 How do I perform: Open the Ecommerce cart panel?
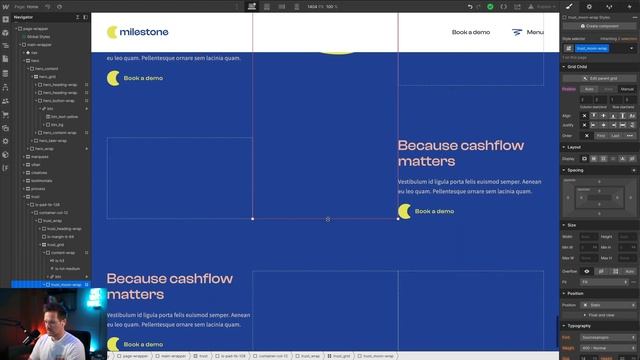5,115
